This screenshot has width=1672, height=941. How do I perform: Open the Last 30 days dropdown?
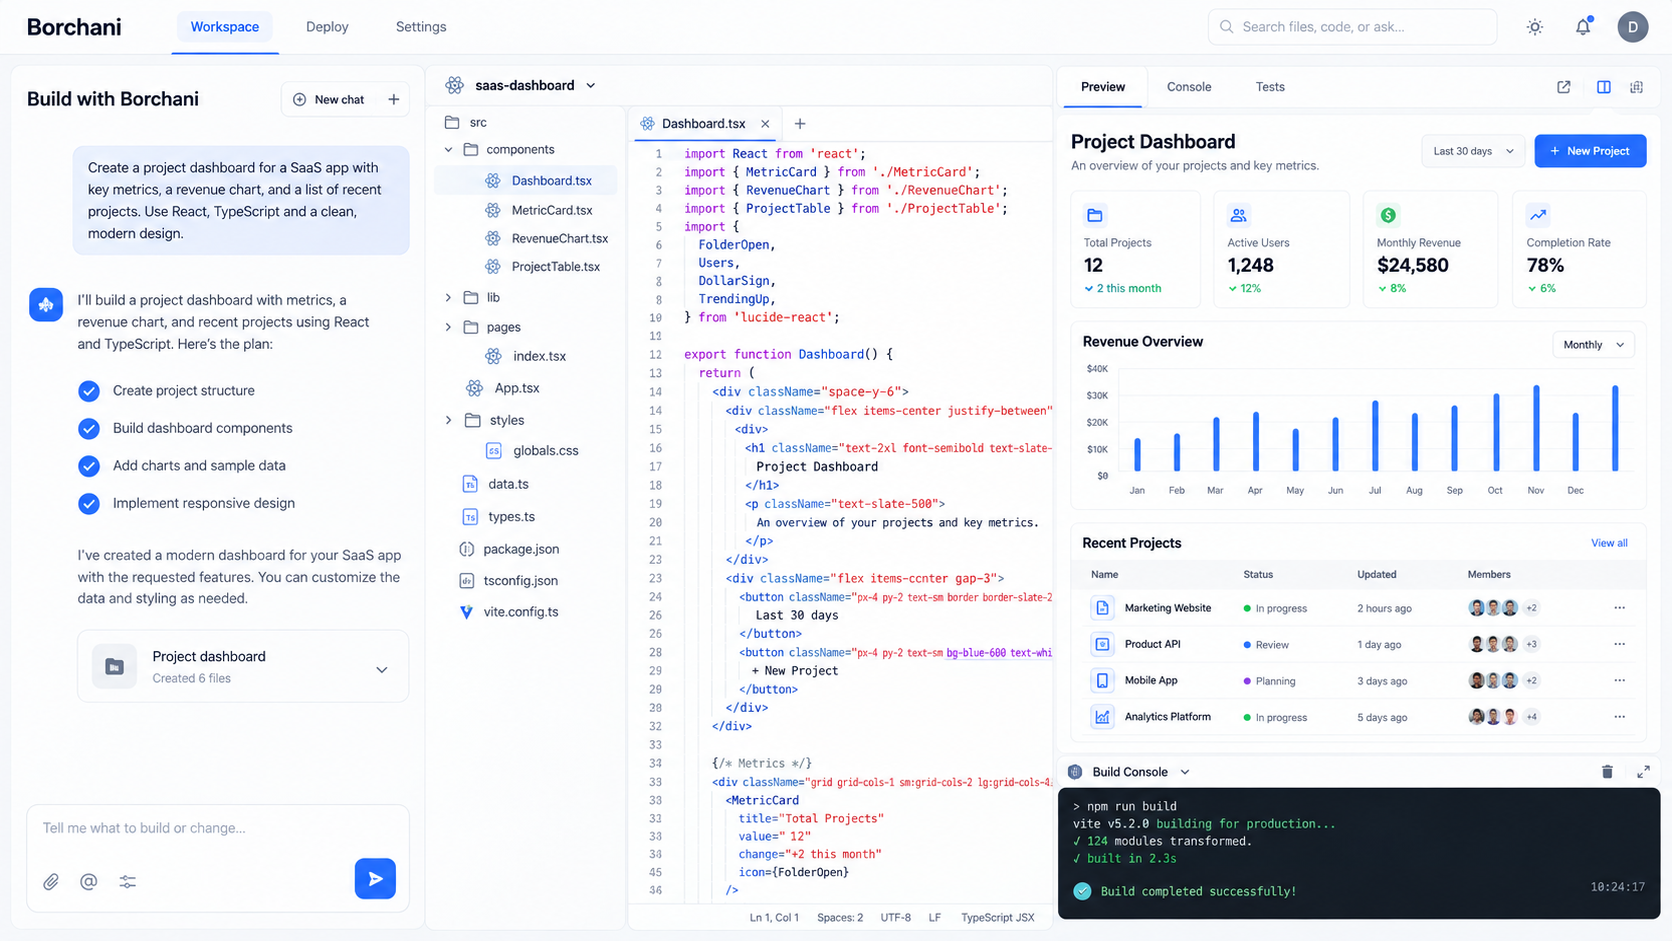point(1473,151)
